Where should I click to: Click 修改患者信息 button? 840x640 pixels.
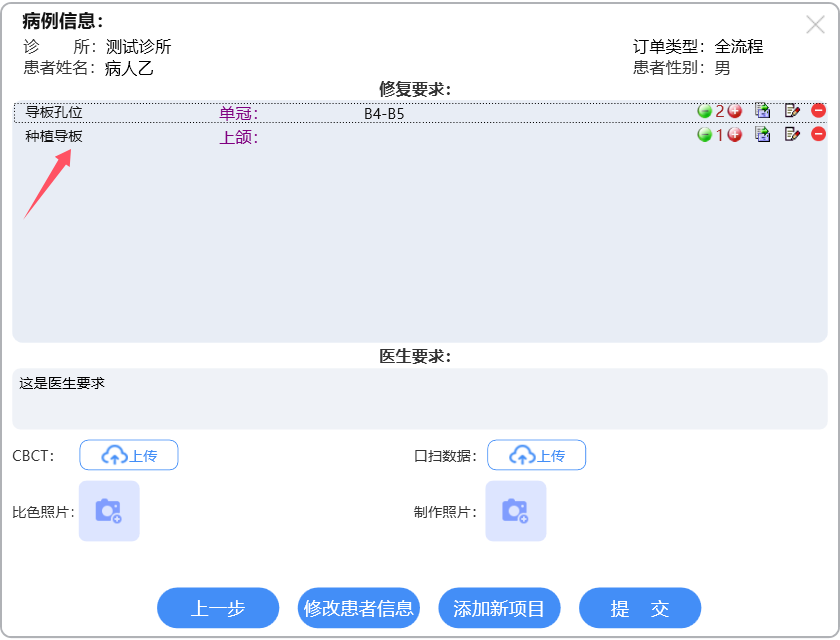click(x=359, y=608)
